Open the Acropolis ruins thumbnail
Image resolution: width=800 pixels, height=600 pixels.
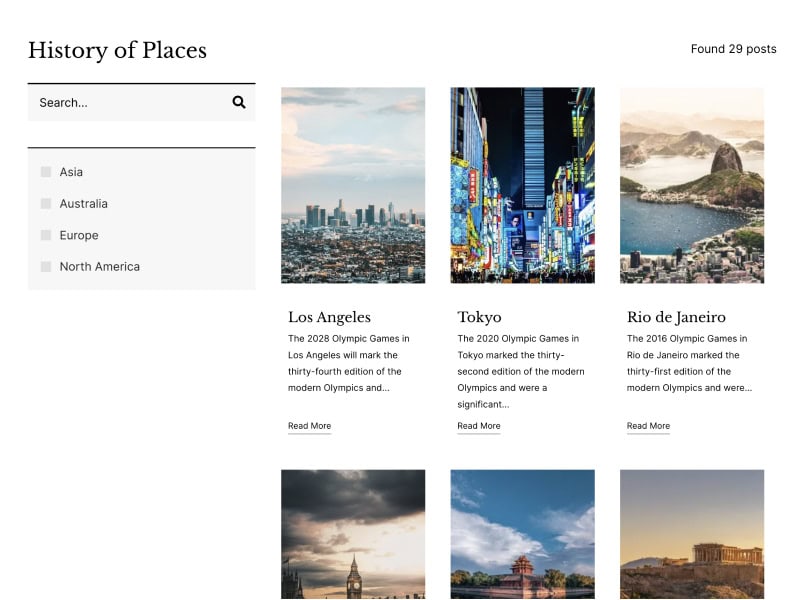tap(692, 534)
